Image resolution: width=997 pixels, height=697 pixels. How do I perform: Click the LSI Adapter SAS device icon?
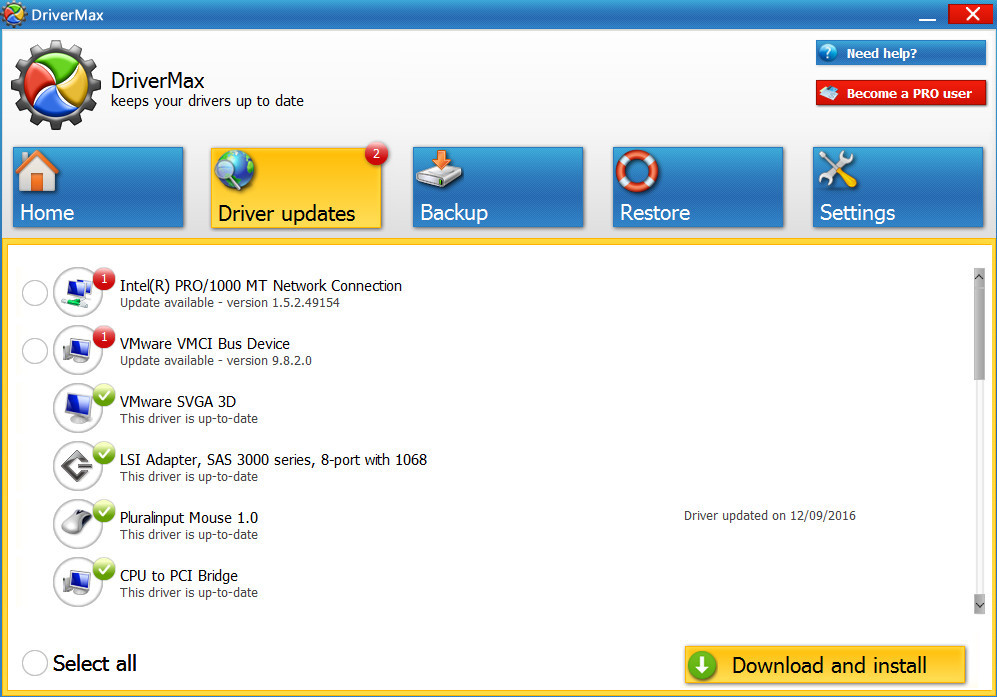[77, 466]
